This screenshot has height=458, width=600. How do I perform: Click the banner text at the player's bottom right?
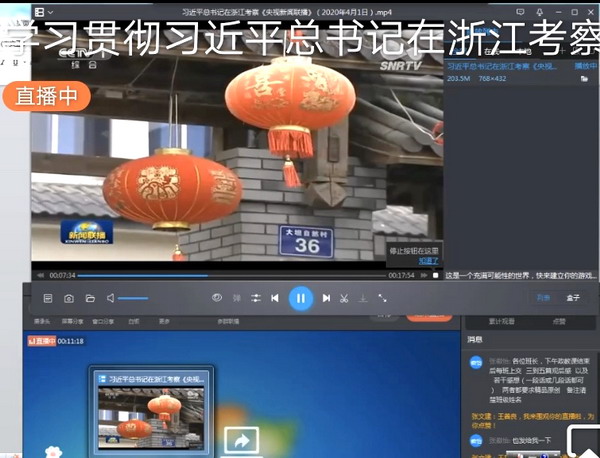point(521,275)
